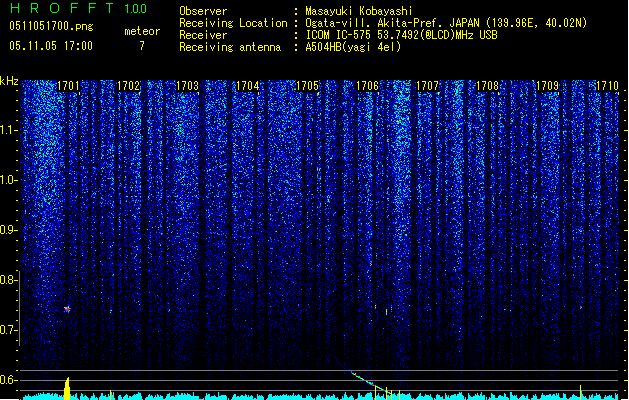The height and width of the screenshot is (400, 629).
Task: Click observer name Masayuki Kobayashi
Action: coord(359,11)
